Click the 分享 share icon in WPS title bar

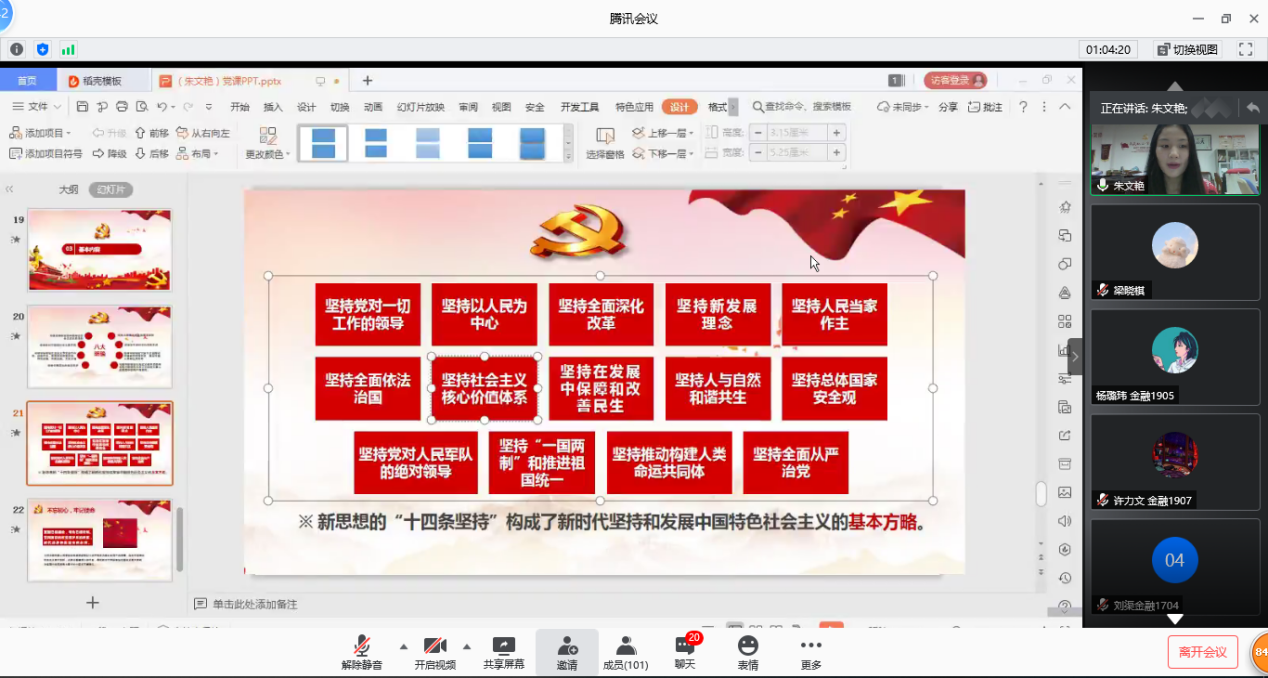(x=950, y=107)
